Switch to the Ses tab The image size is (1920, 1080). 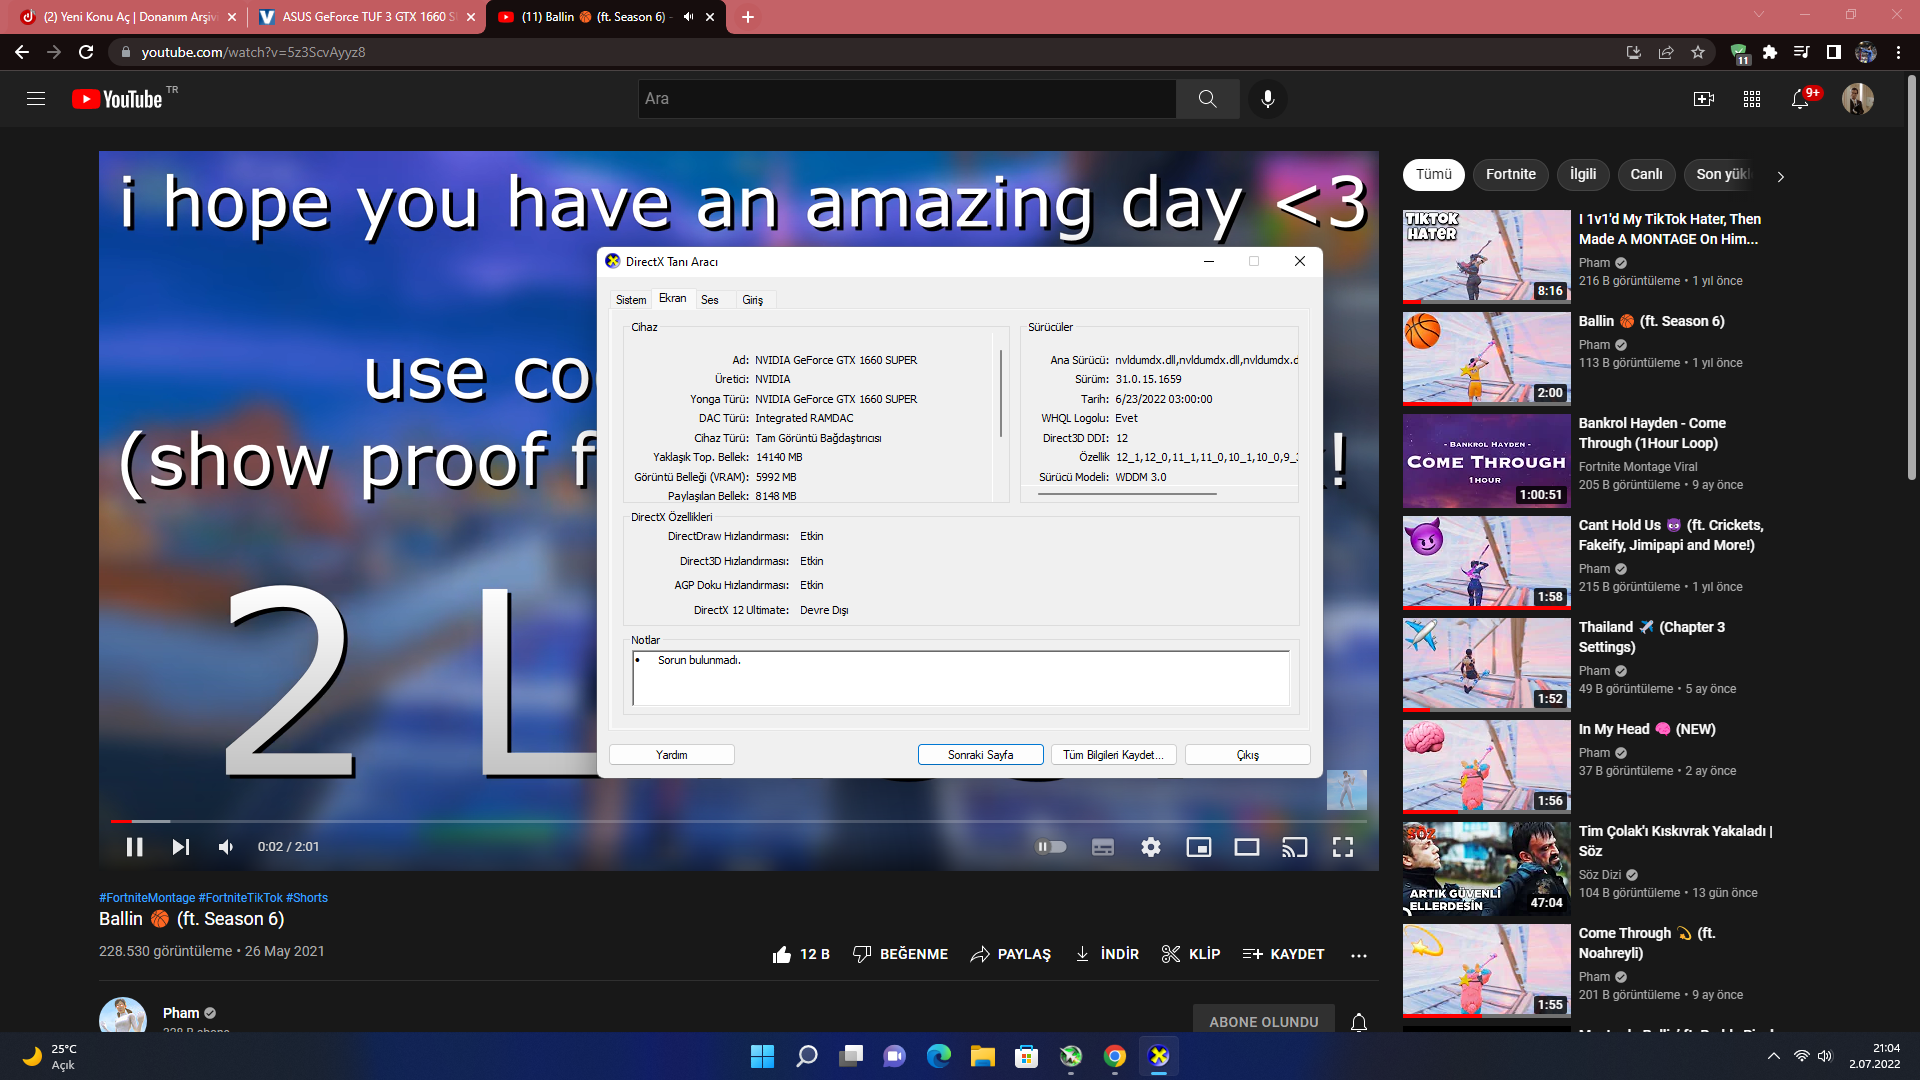pos(709,300)
